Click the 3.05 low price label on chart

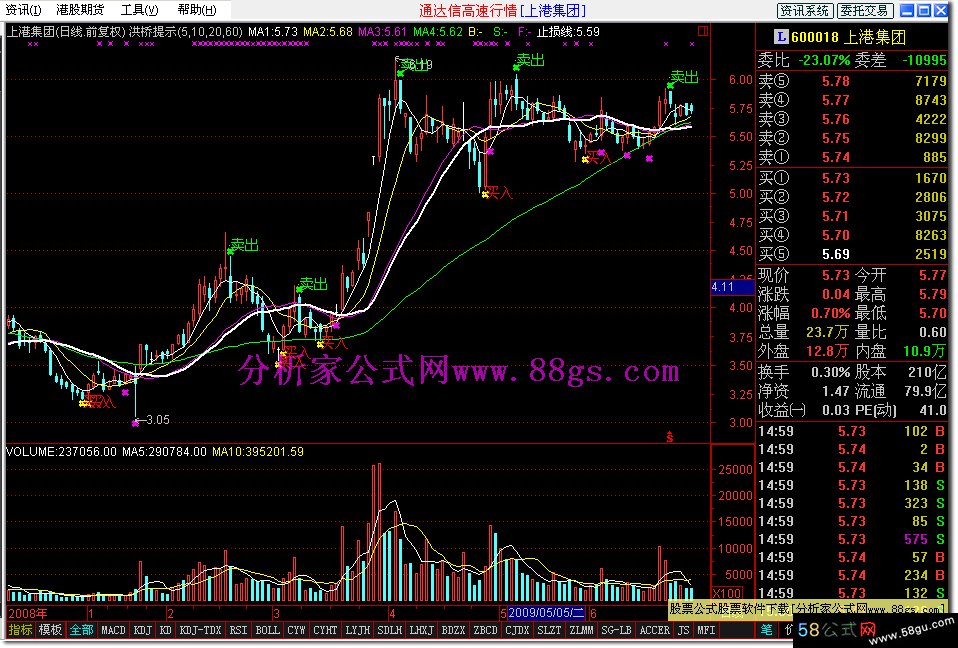click(x=158, y=420)
